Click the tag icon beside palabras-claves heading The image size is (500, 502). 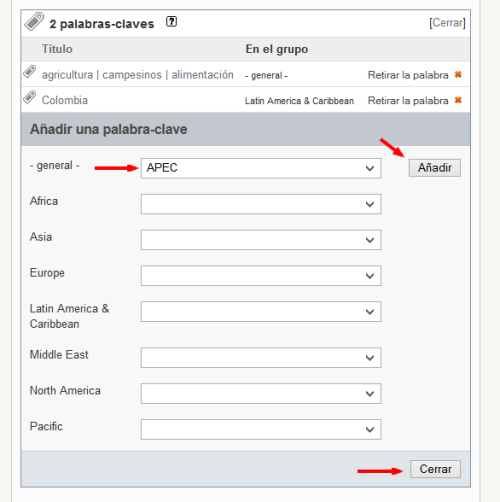[x=34, y=22]
